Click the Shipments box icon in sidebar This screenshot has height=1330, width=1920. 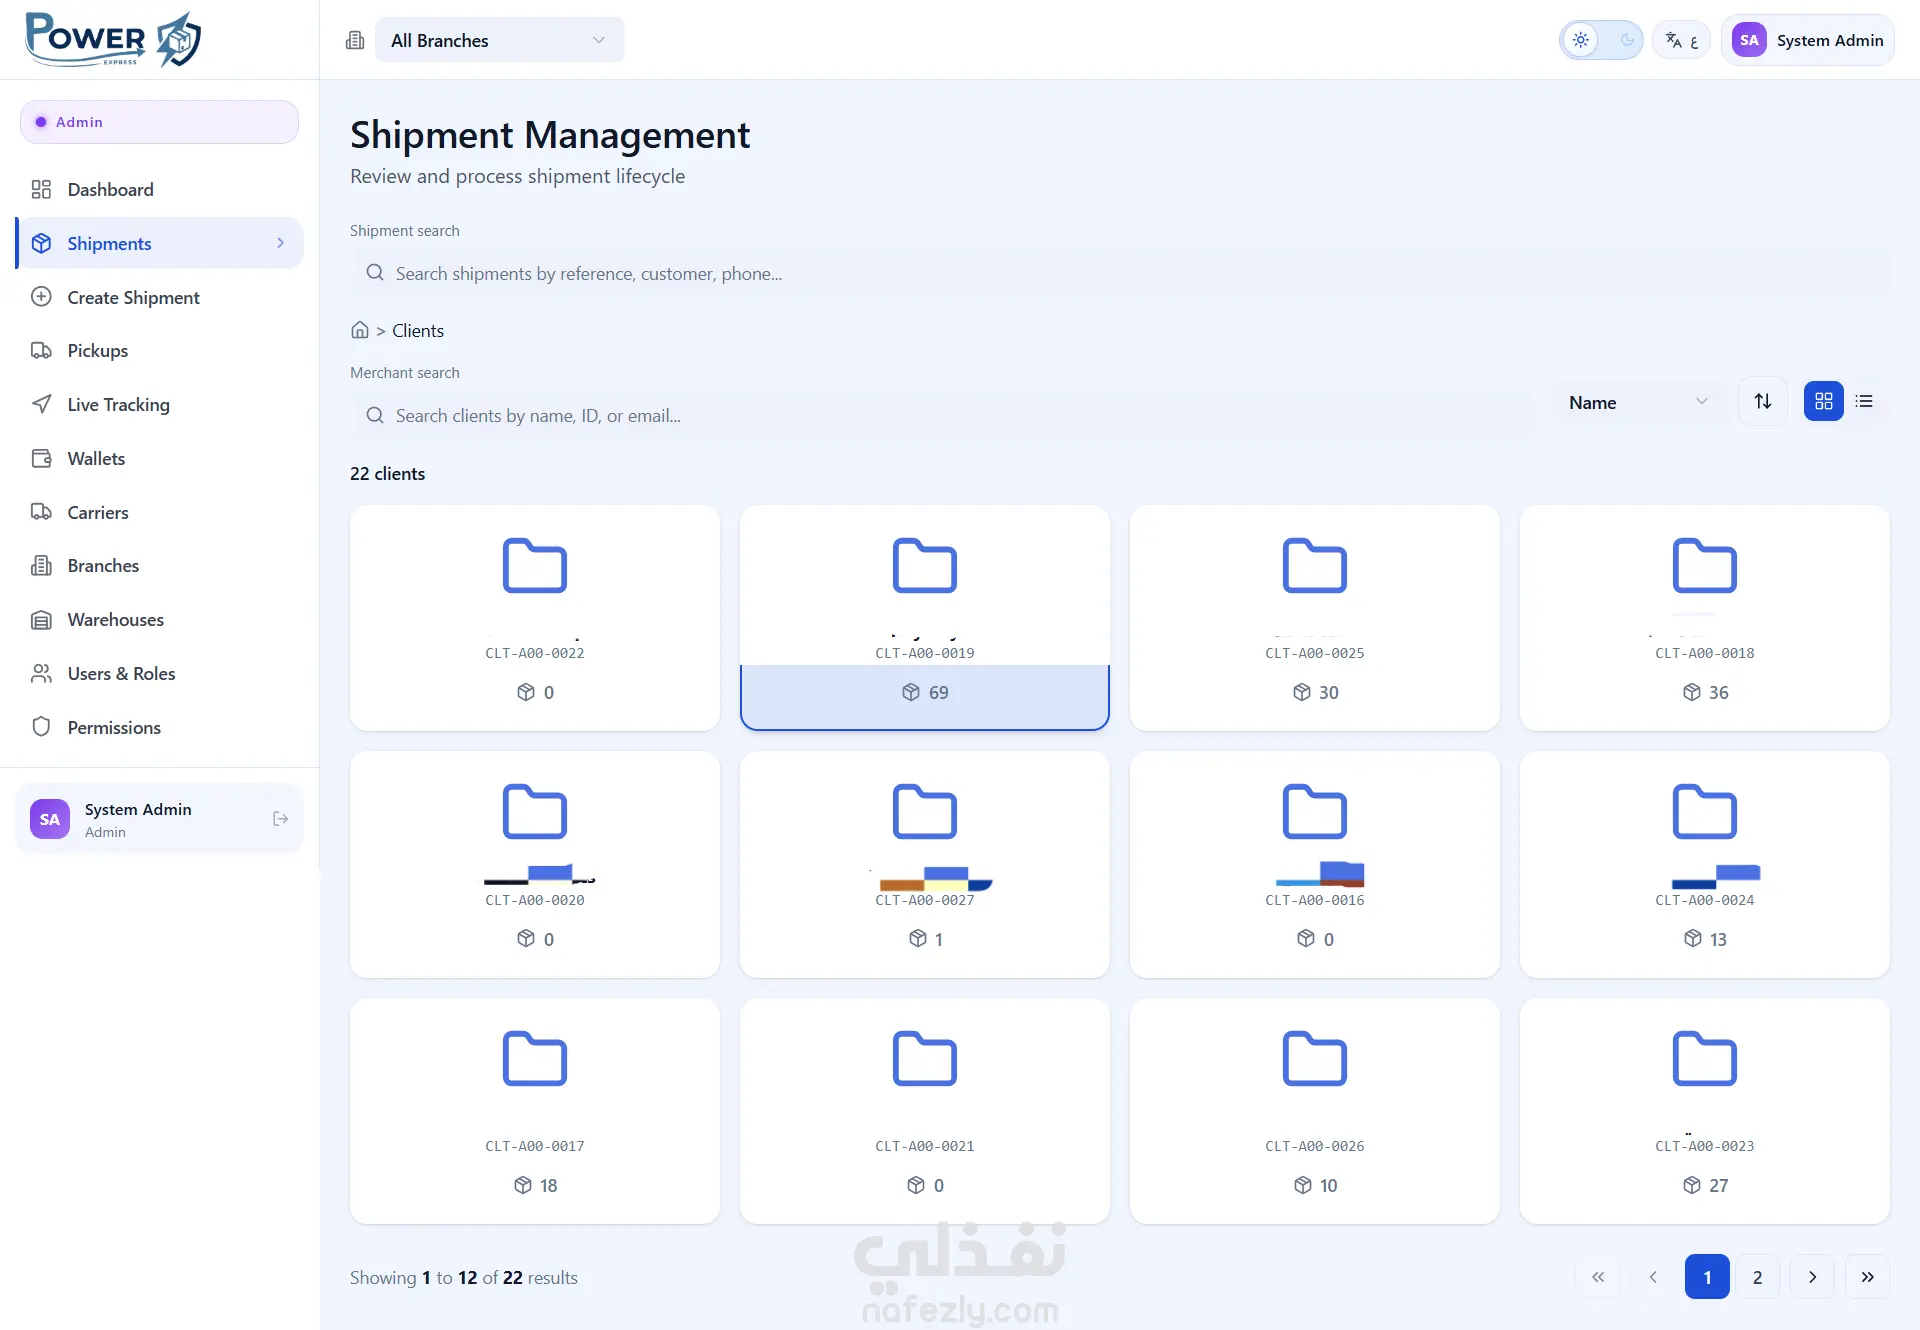pos(41,243)
